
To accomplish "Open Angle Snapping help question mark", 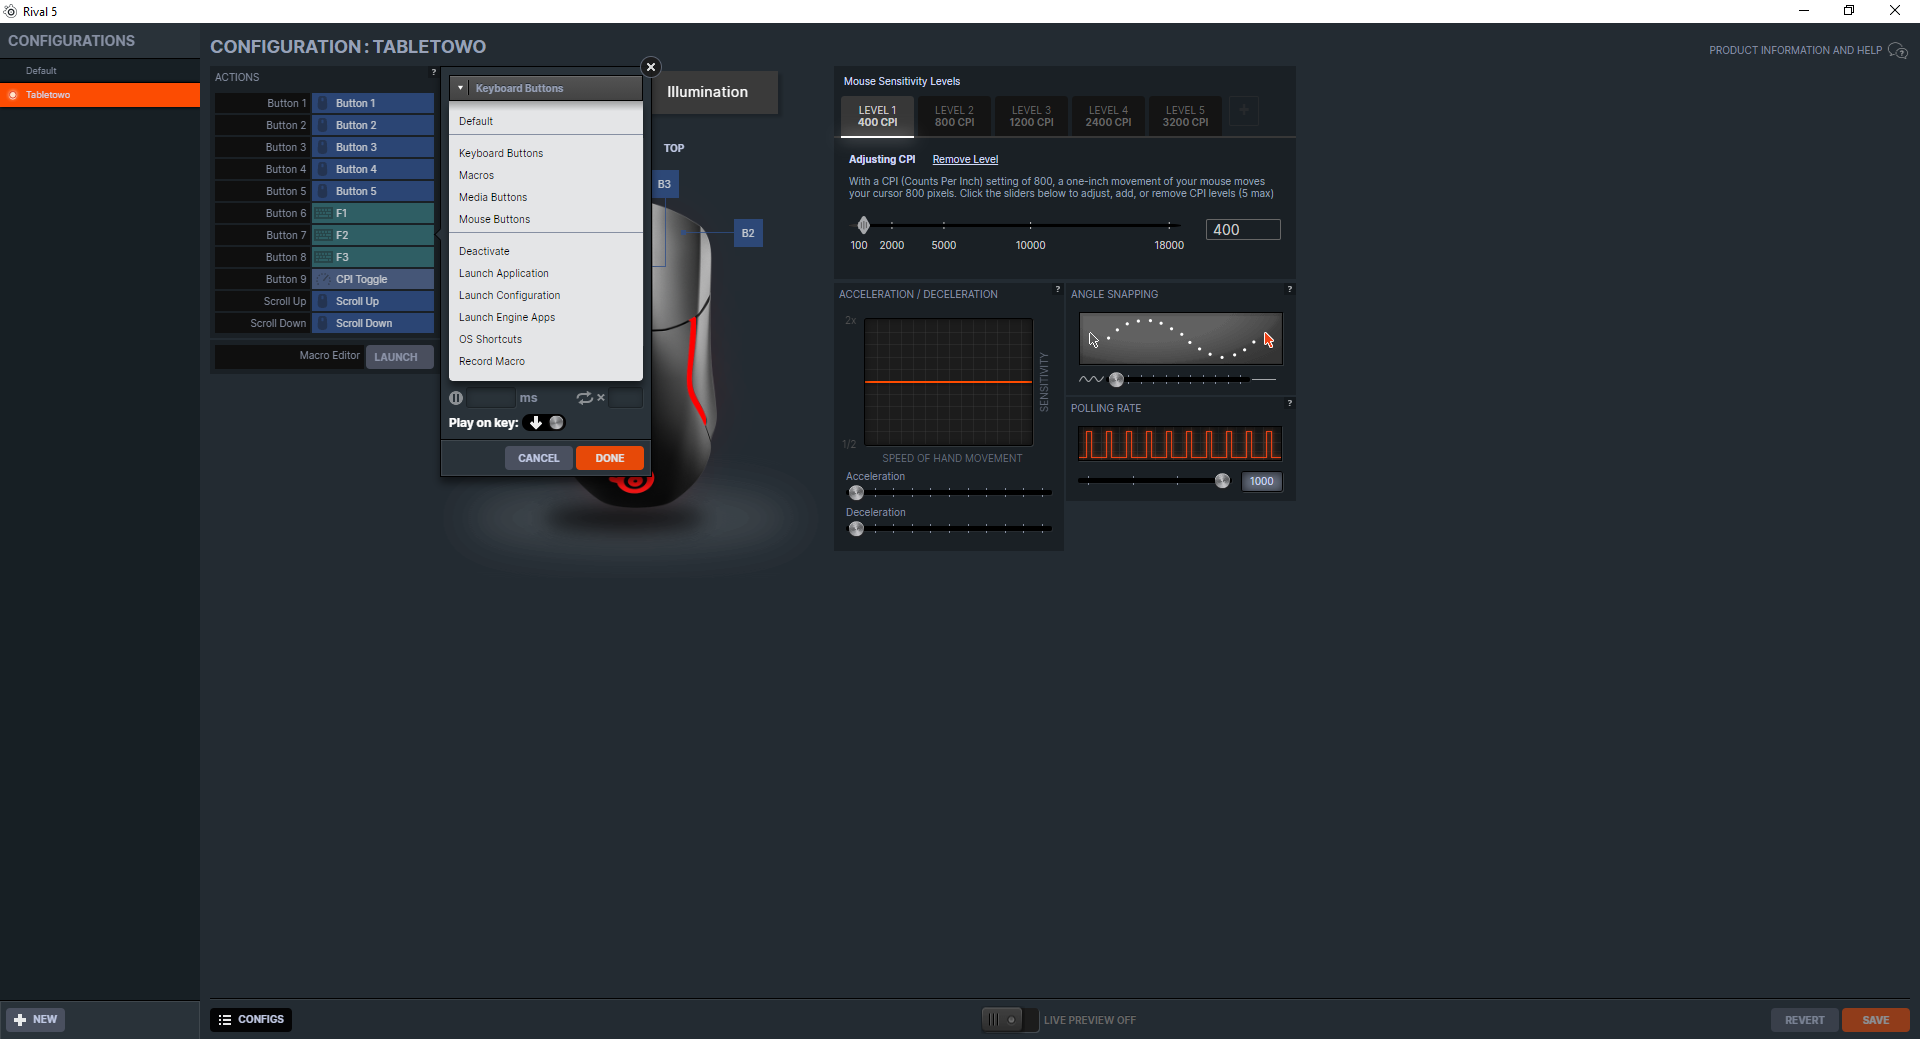I will [x=1289, y=289].
